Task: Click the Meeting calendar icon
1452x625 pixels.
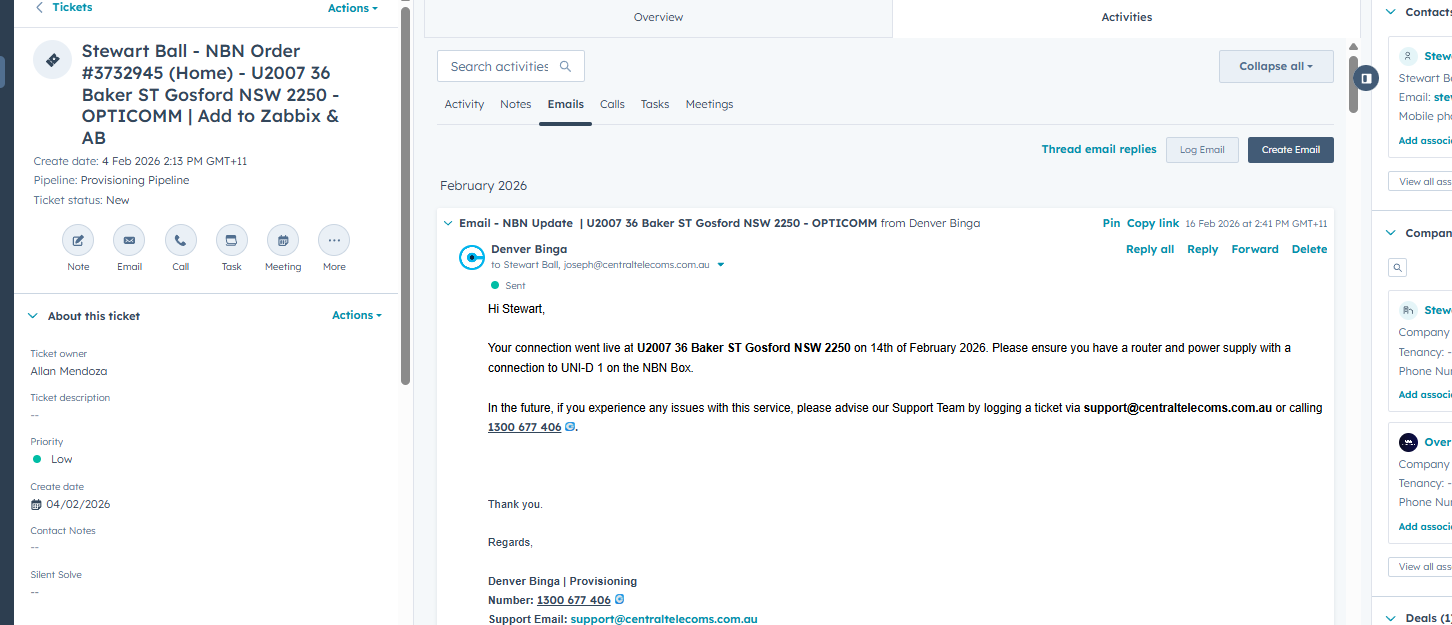Action: pos(283,240)
